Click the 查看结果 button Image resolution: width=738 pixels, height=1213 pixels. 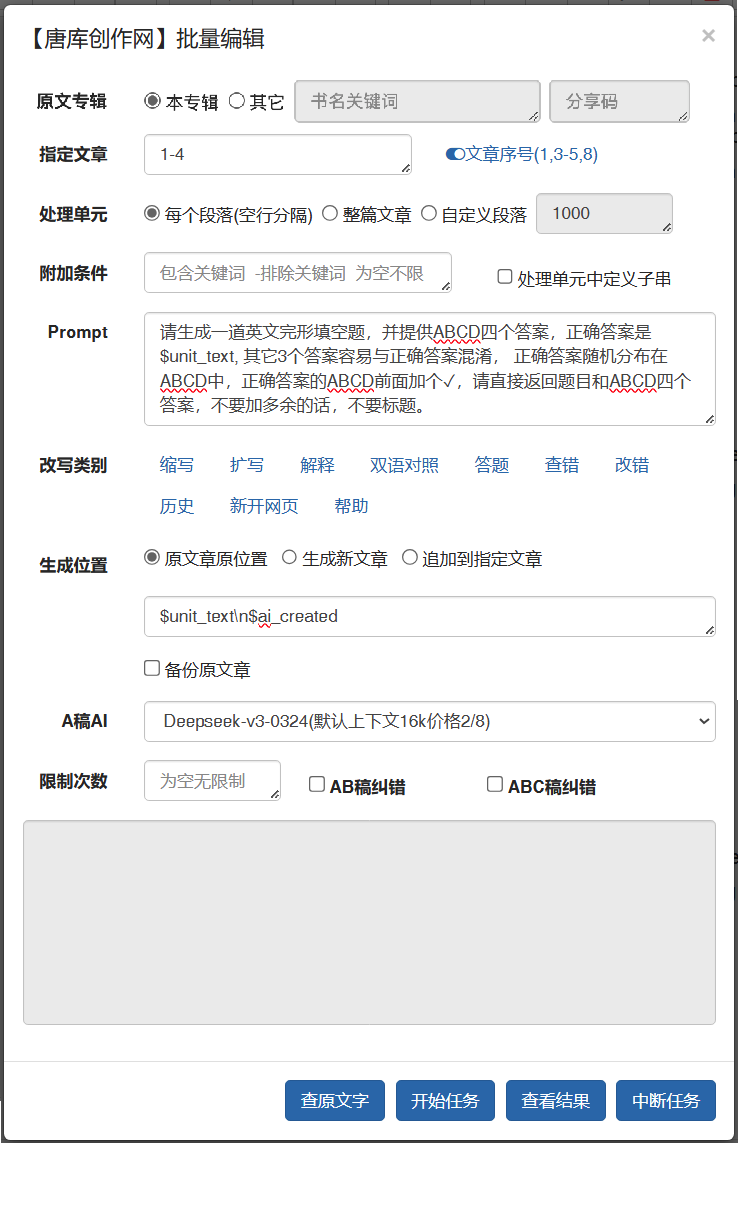[x=555, y=1101]
